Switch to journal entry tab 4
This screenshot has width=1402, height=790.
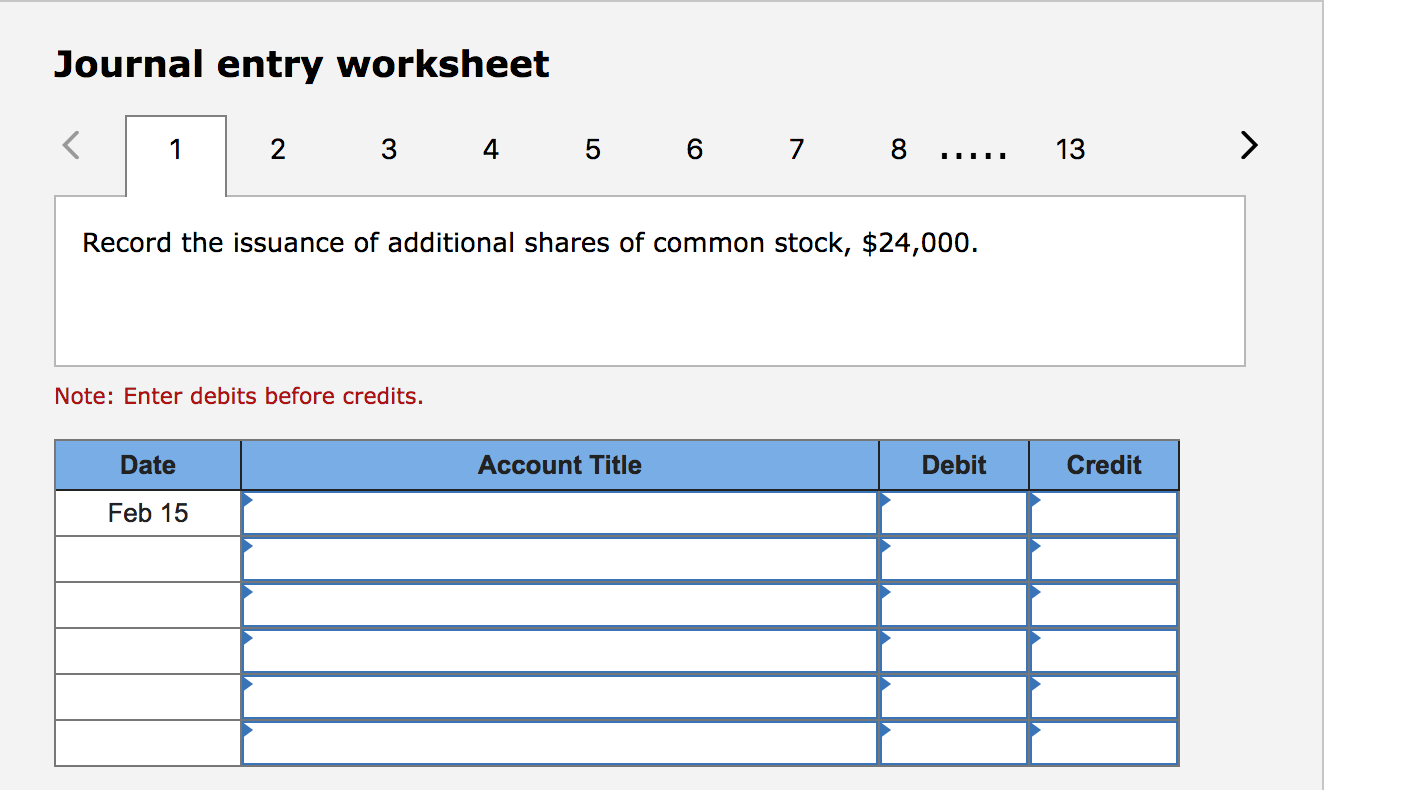[x=490, y=150]
